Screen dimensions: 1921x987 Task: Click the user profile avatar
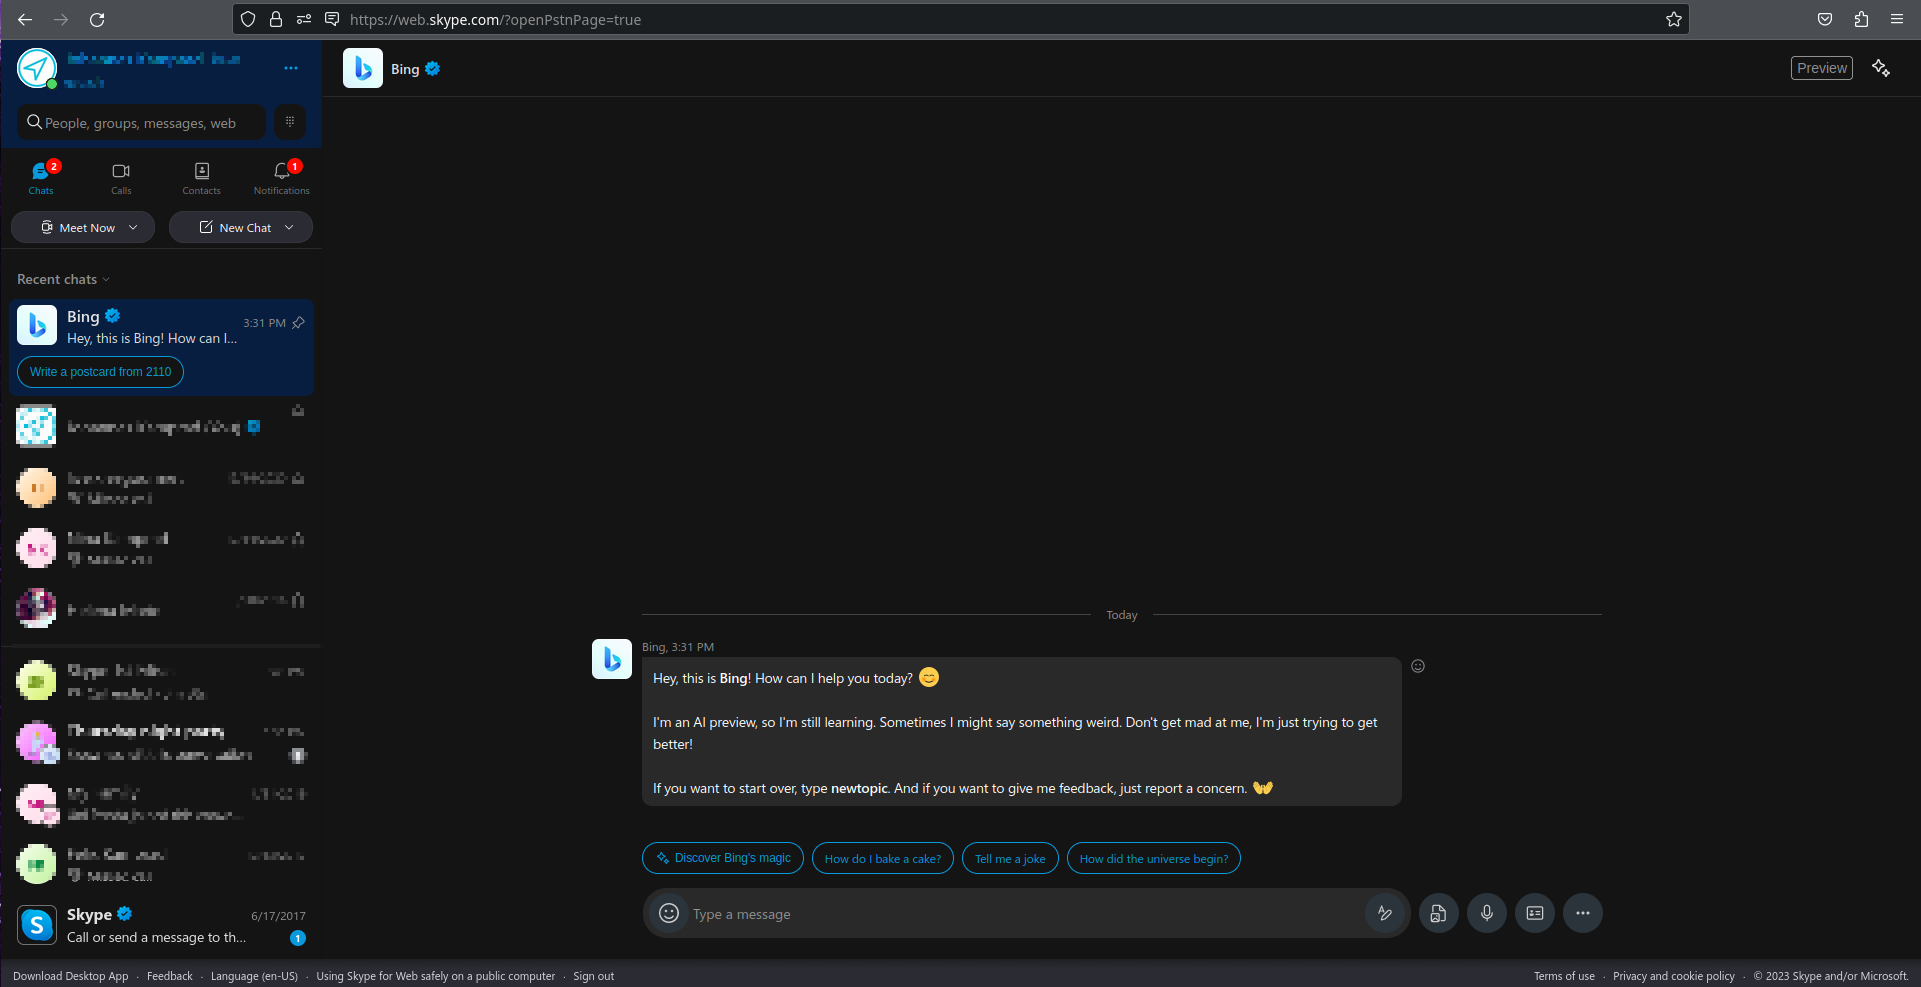click(37, 68)
